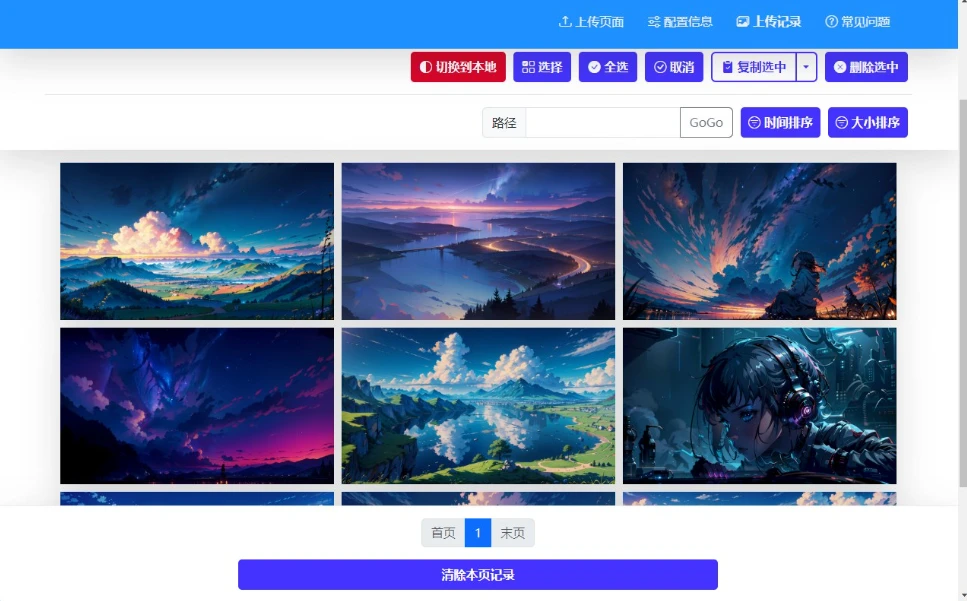Open the headphone girl anime thumbnail
967x601 pixels.
[x=759, y=406]
